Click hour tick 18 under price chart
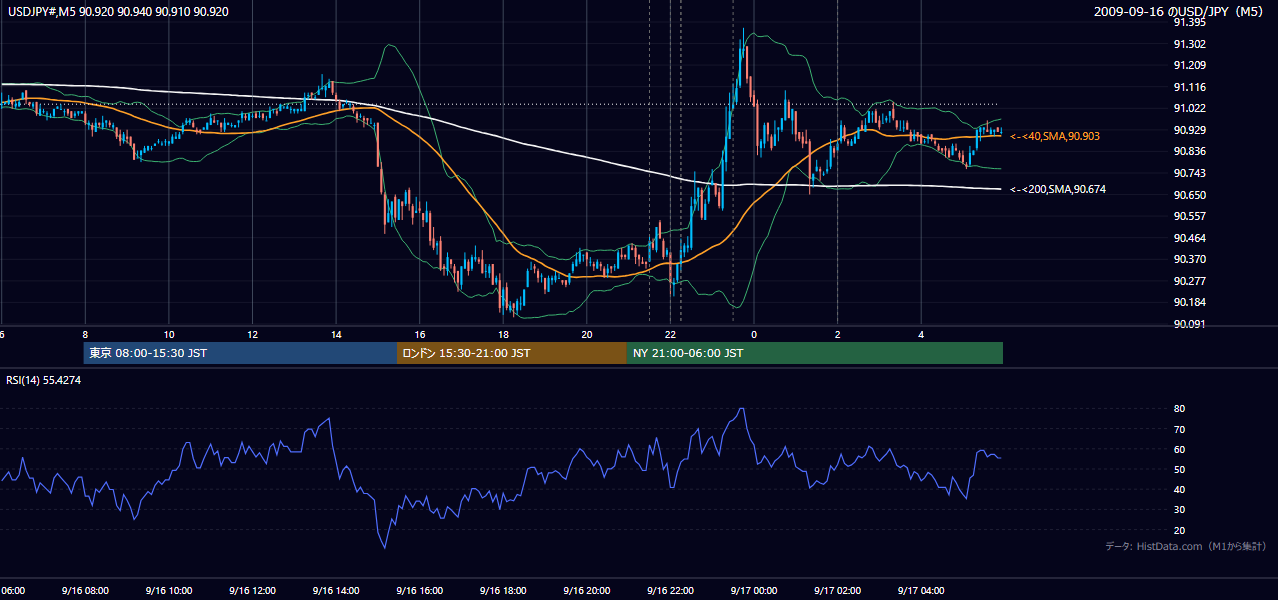Viewport: 1278px width, 600px height. pyautogui.click(x=503, y=335)
